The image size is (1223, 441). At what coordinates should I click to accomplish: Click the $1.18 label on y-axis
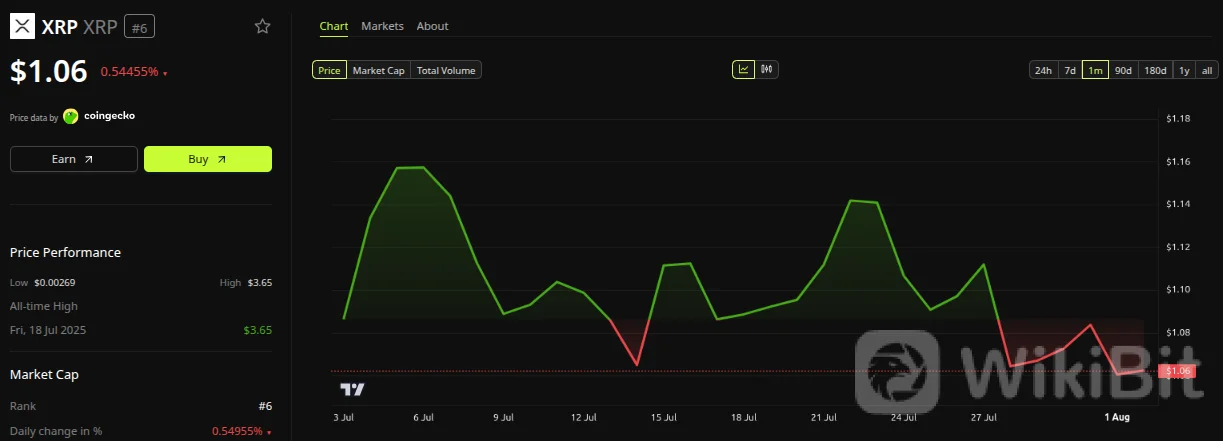[x=1178, y=119]
